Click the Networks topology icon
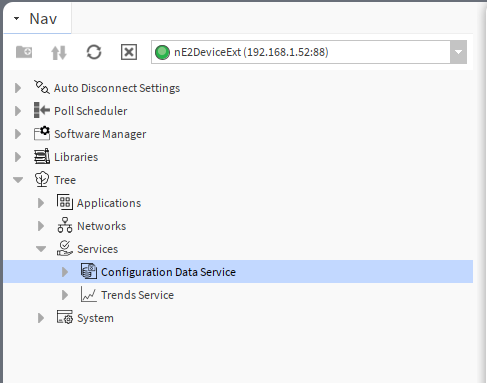 pyautogui.click(x=65, y=225)
